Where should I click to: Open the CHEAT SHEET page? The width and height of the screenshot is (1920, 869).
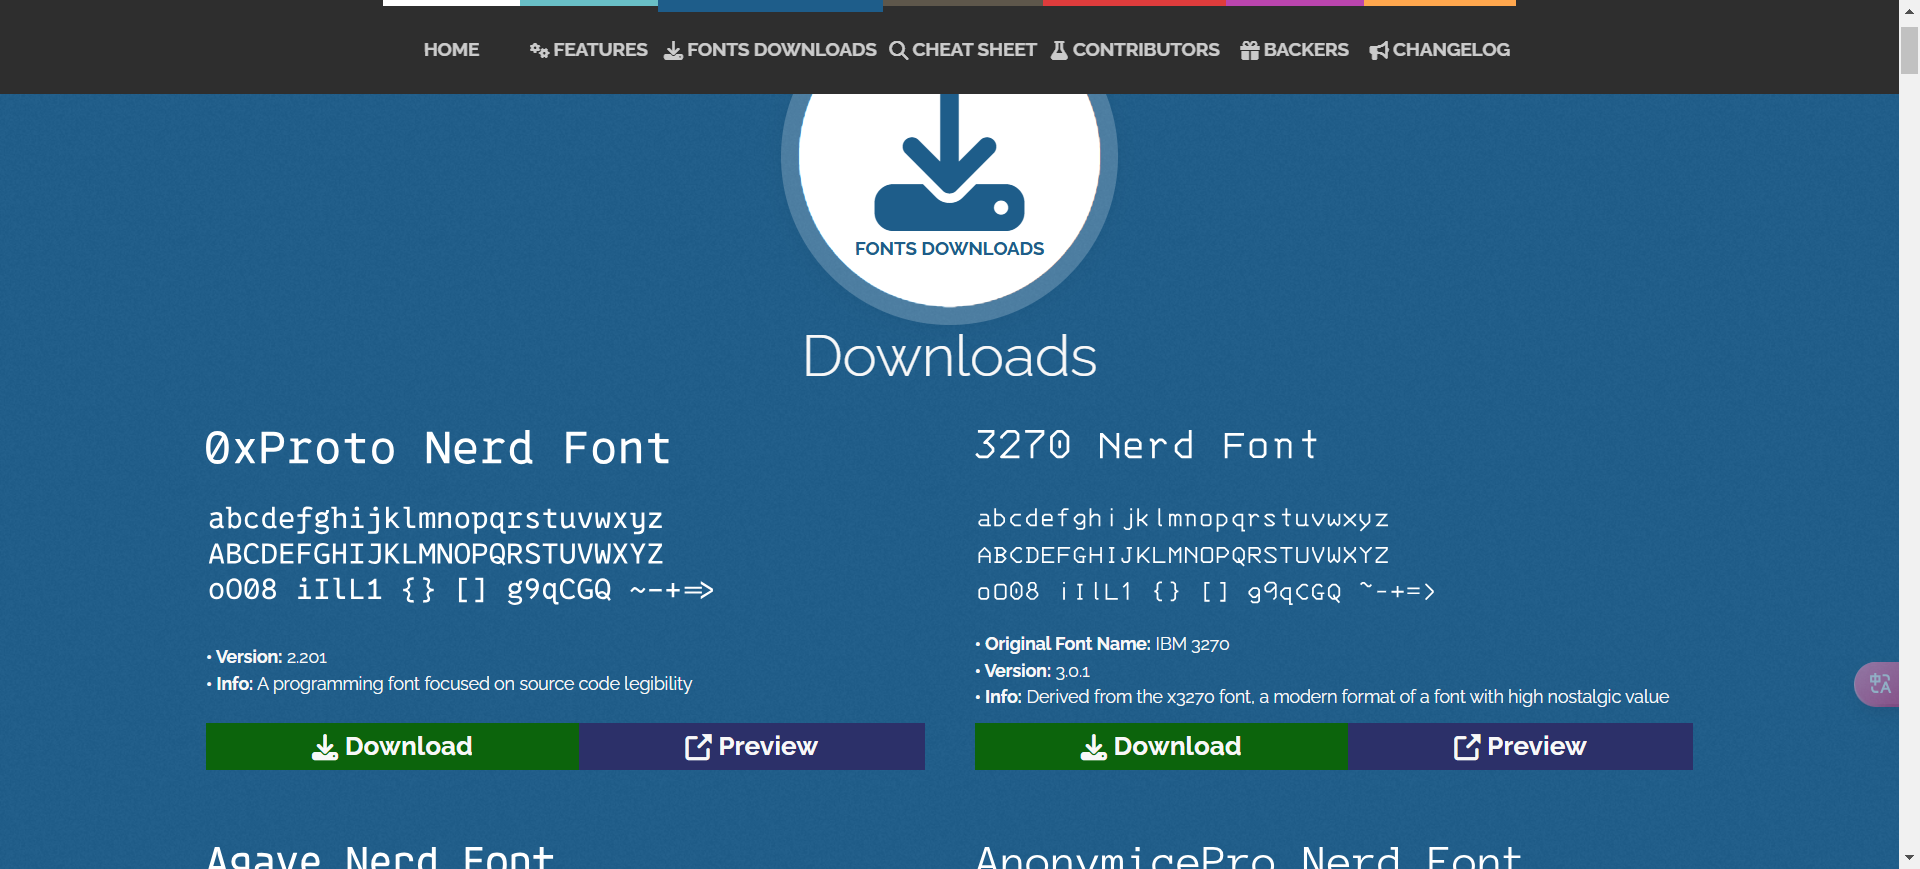click(x=963, y=50)
